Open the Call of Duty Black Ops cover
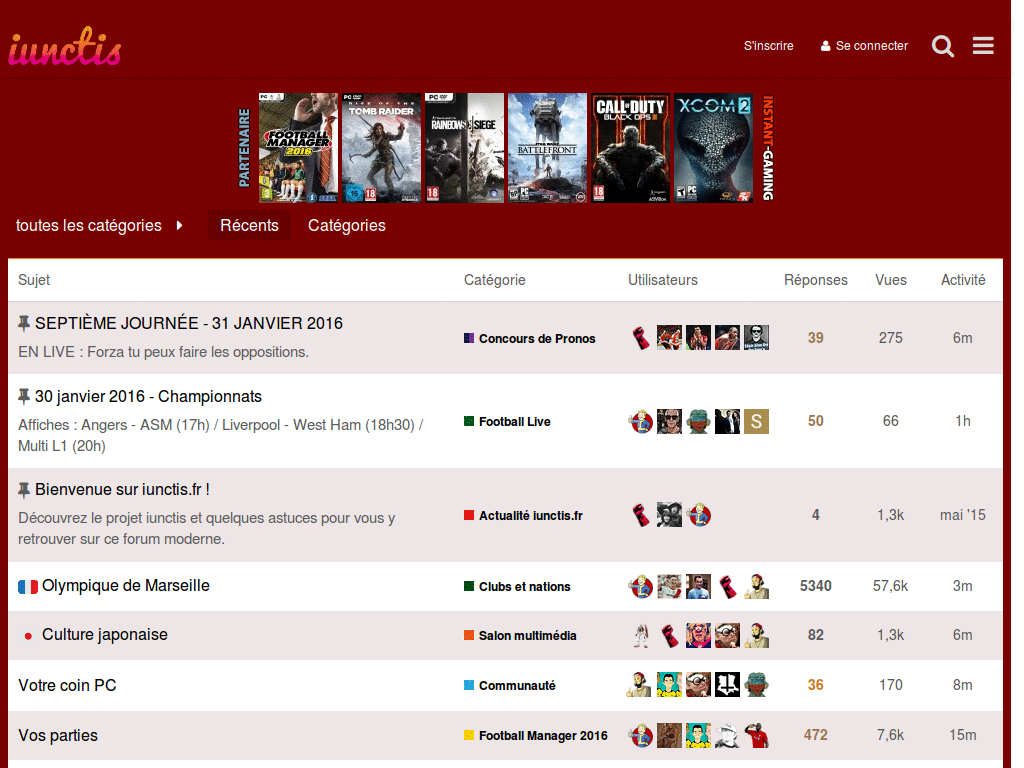 [x=630, y=148]
